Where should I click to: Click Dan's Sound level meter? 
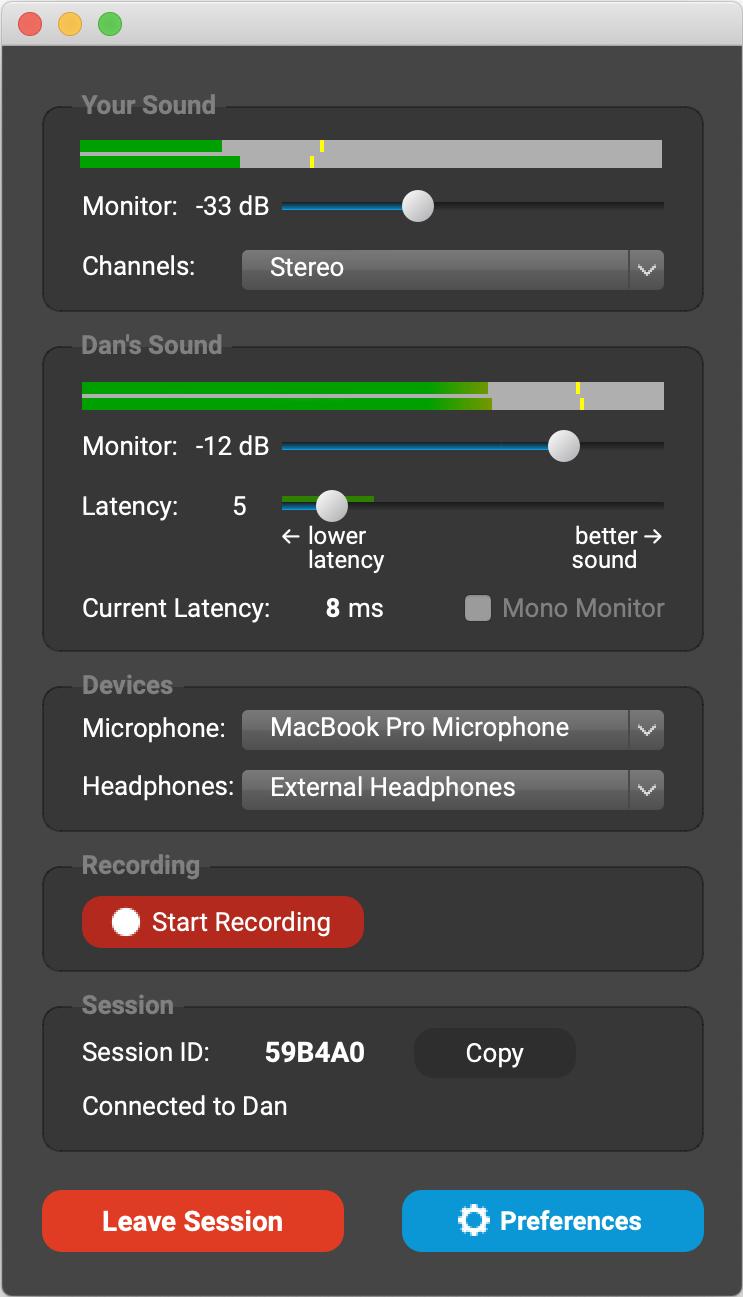[372, 396]
